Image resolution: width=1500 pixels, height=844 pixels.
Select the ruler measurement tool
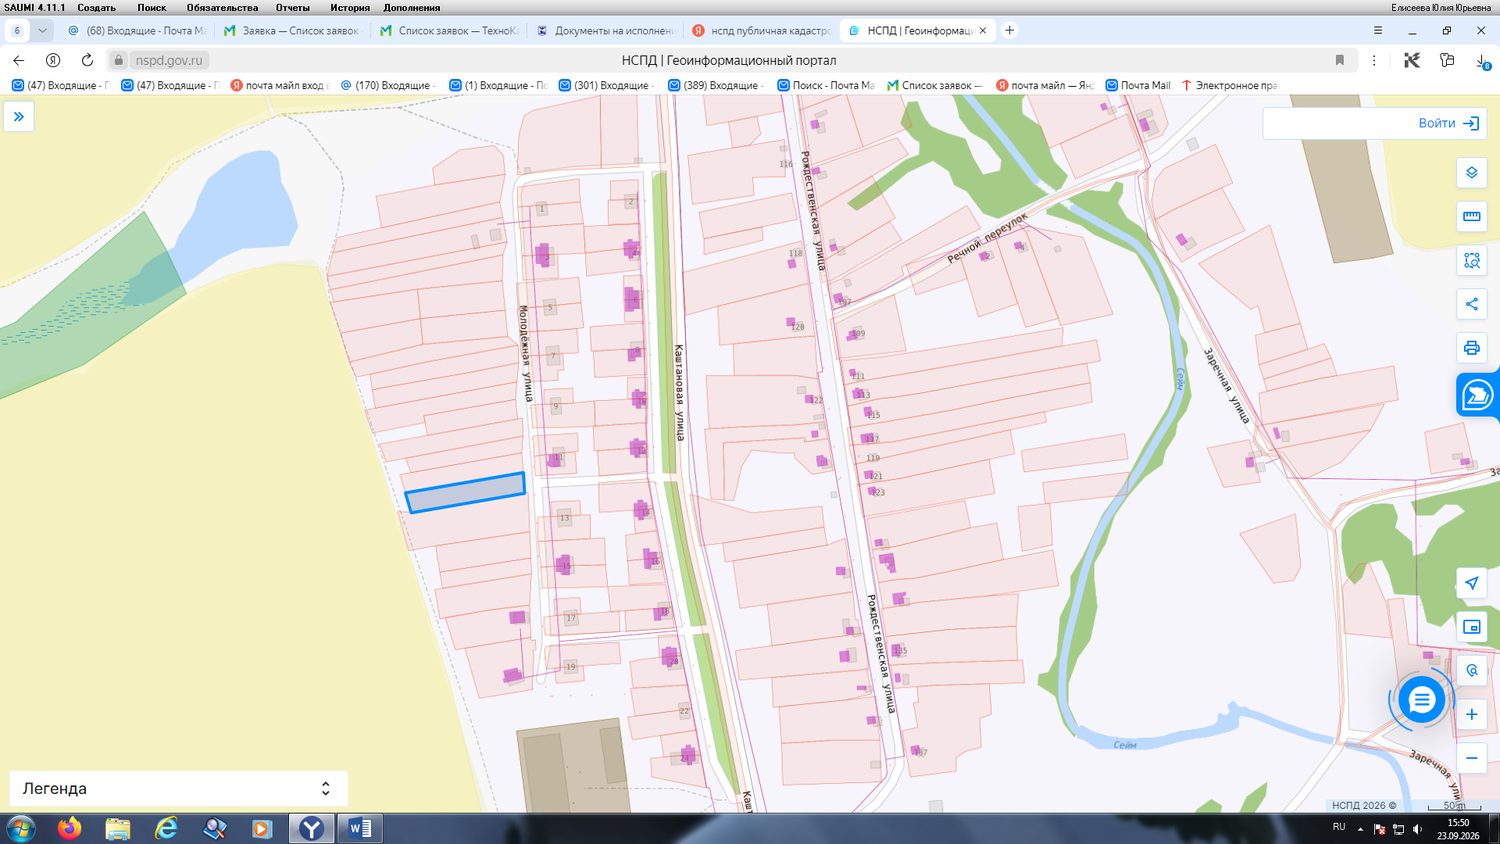pos(1471,217)
